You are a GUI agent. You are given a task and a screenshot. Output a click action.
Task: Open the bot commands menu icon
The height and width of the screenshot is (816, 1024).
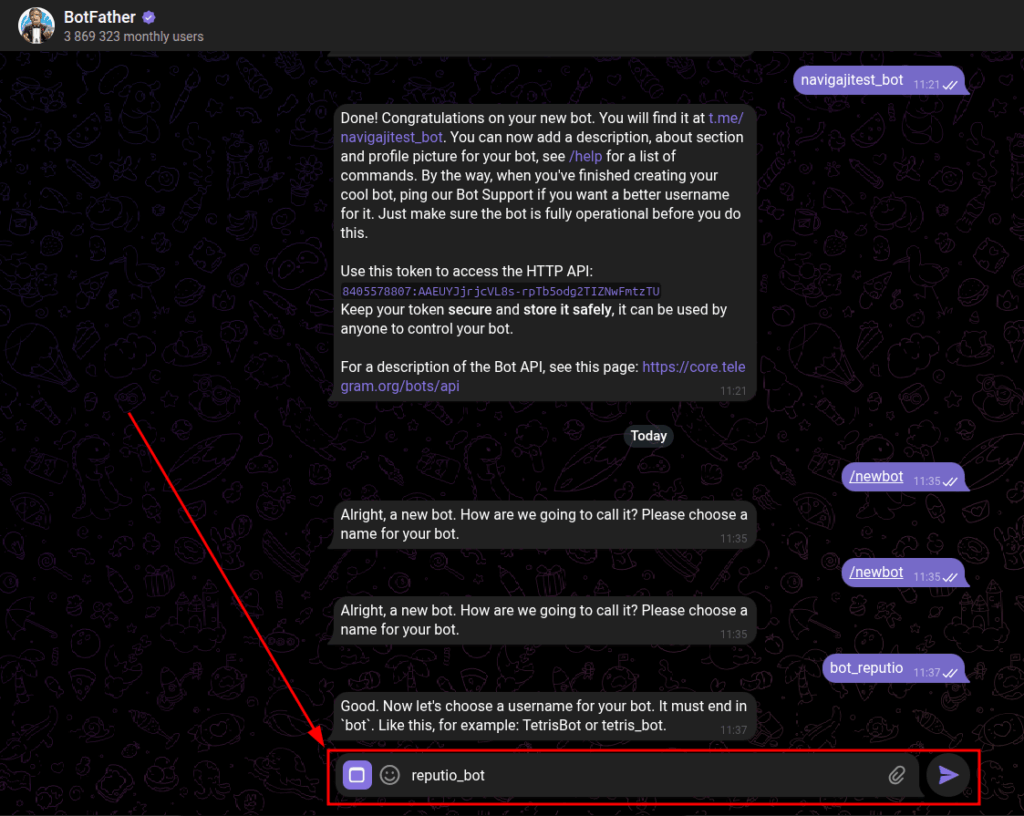pos(357,775)
